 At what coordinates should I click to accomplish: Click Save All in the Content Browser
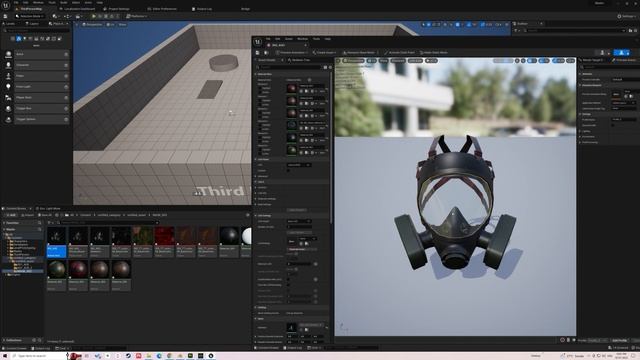coord(45,215)
